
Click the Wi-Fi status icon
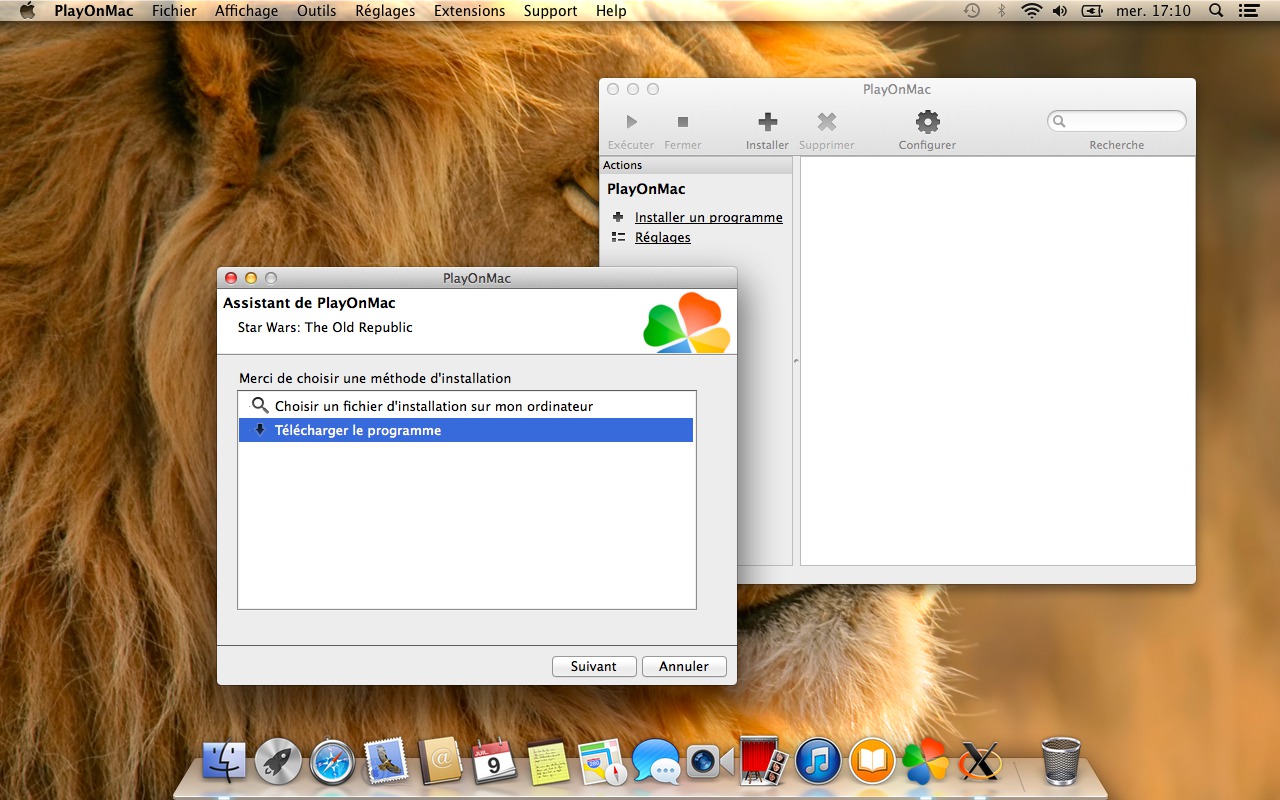click(1031, 11)
